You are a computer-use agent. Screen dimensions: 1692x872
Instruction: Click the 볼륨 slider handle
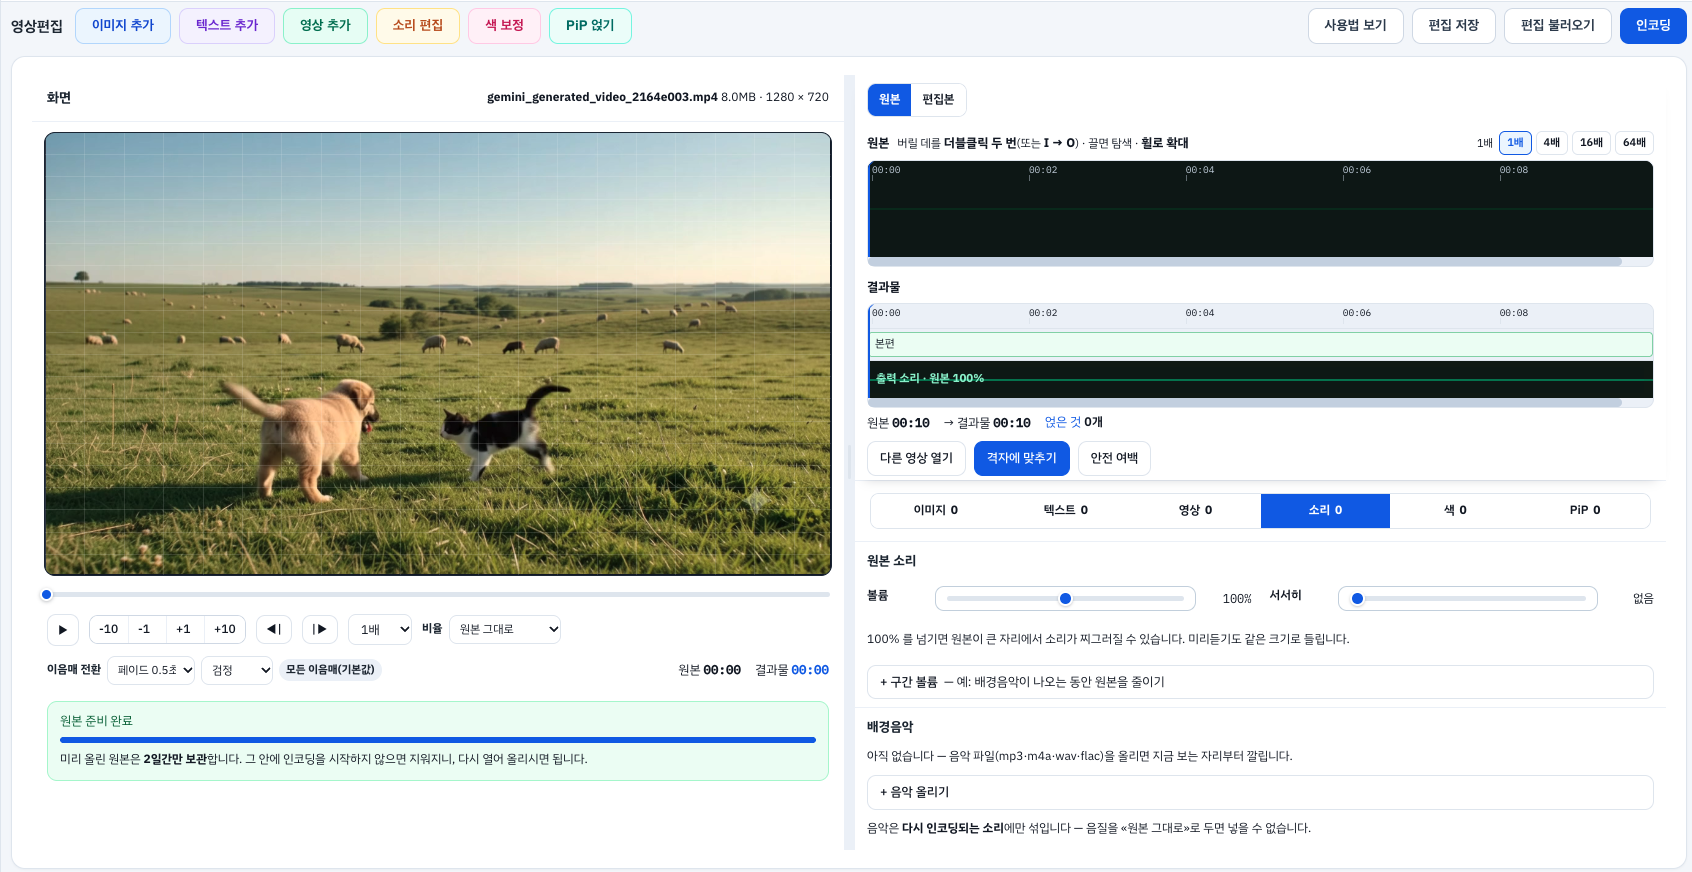click(1065, 599)
